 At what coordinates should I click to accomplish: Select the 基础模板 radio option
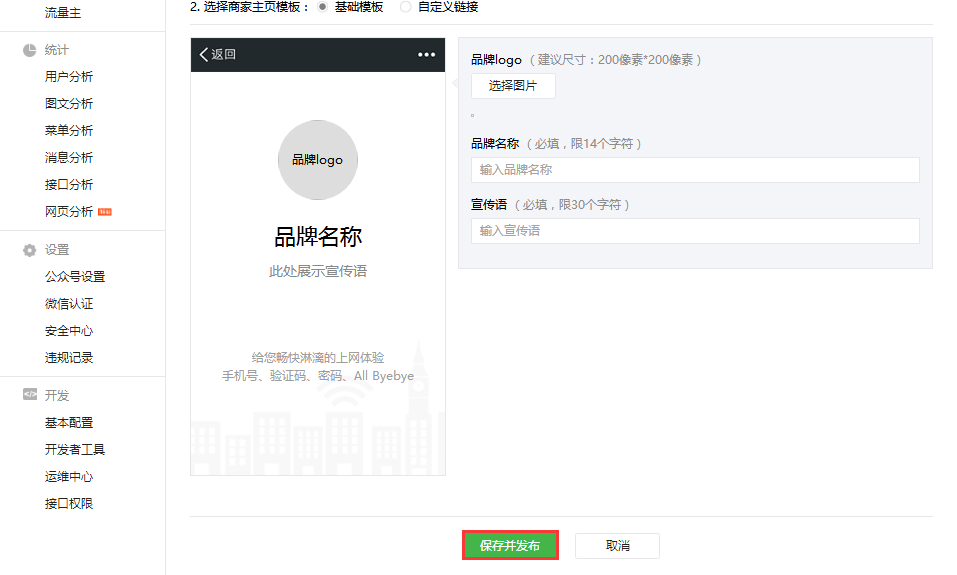322,7
